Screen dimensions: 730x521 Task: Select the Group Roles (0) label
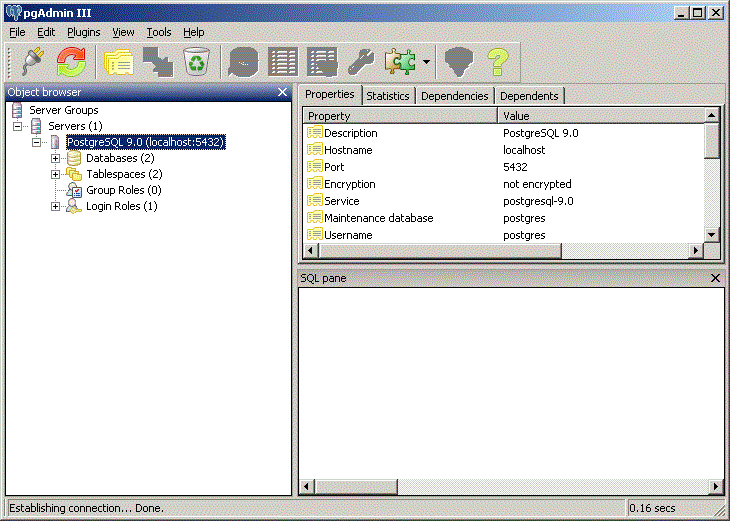click(x=124, y=190)
